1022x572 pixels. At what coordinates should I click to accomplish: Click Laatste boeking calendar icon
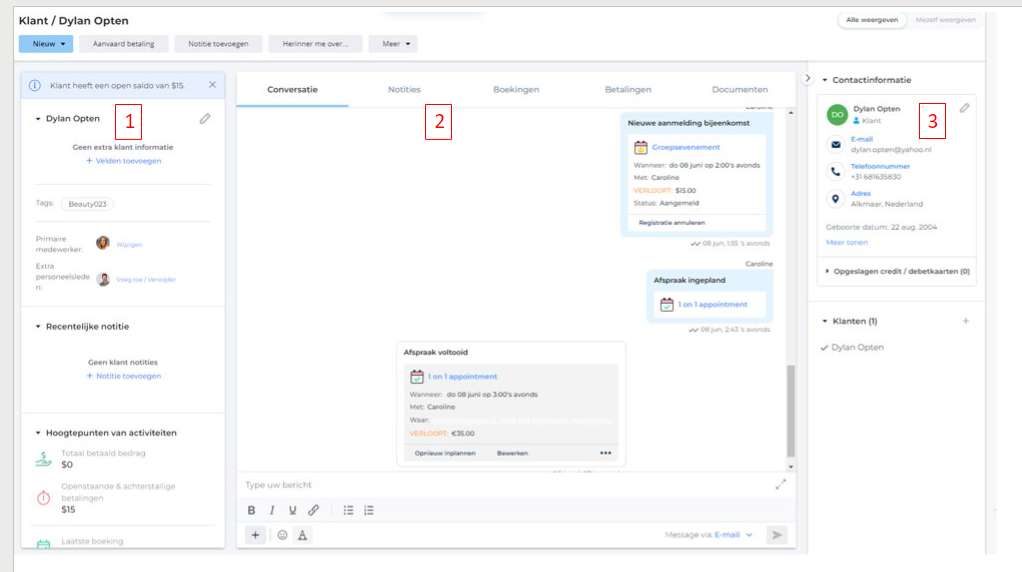tap(44, 544)
